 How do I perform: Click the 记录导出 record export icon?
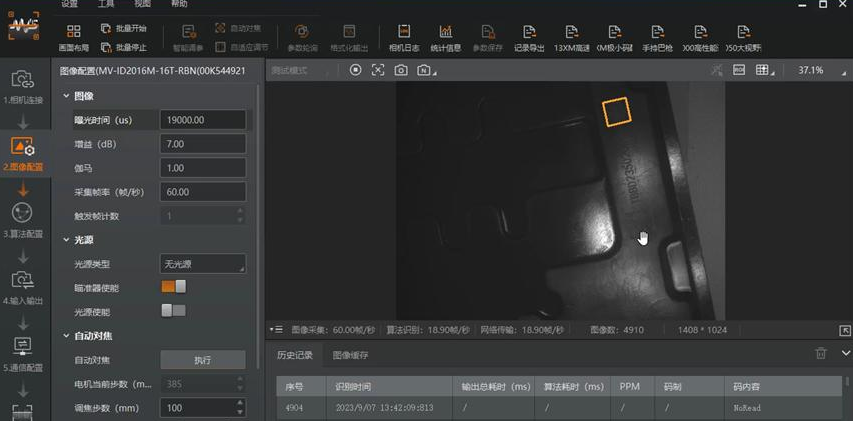click(x=529, y=37)
